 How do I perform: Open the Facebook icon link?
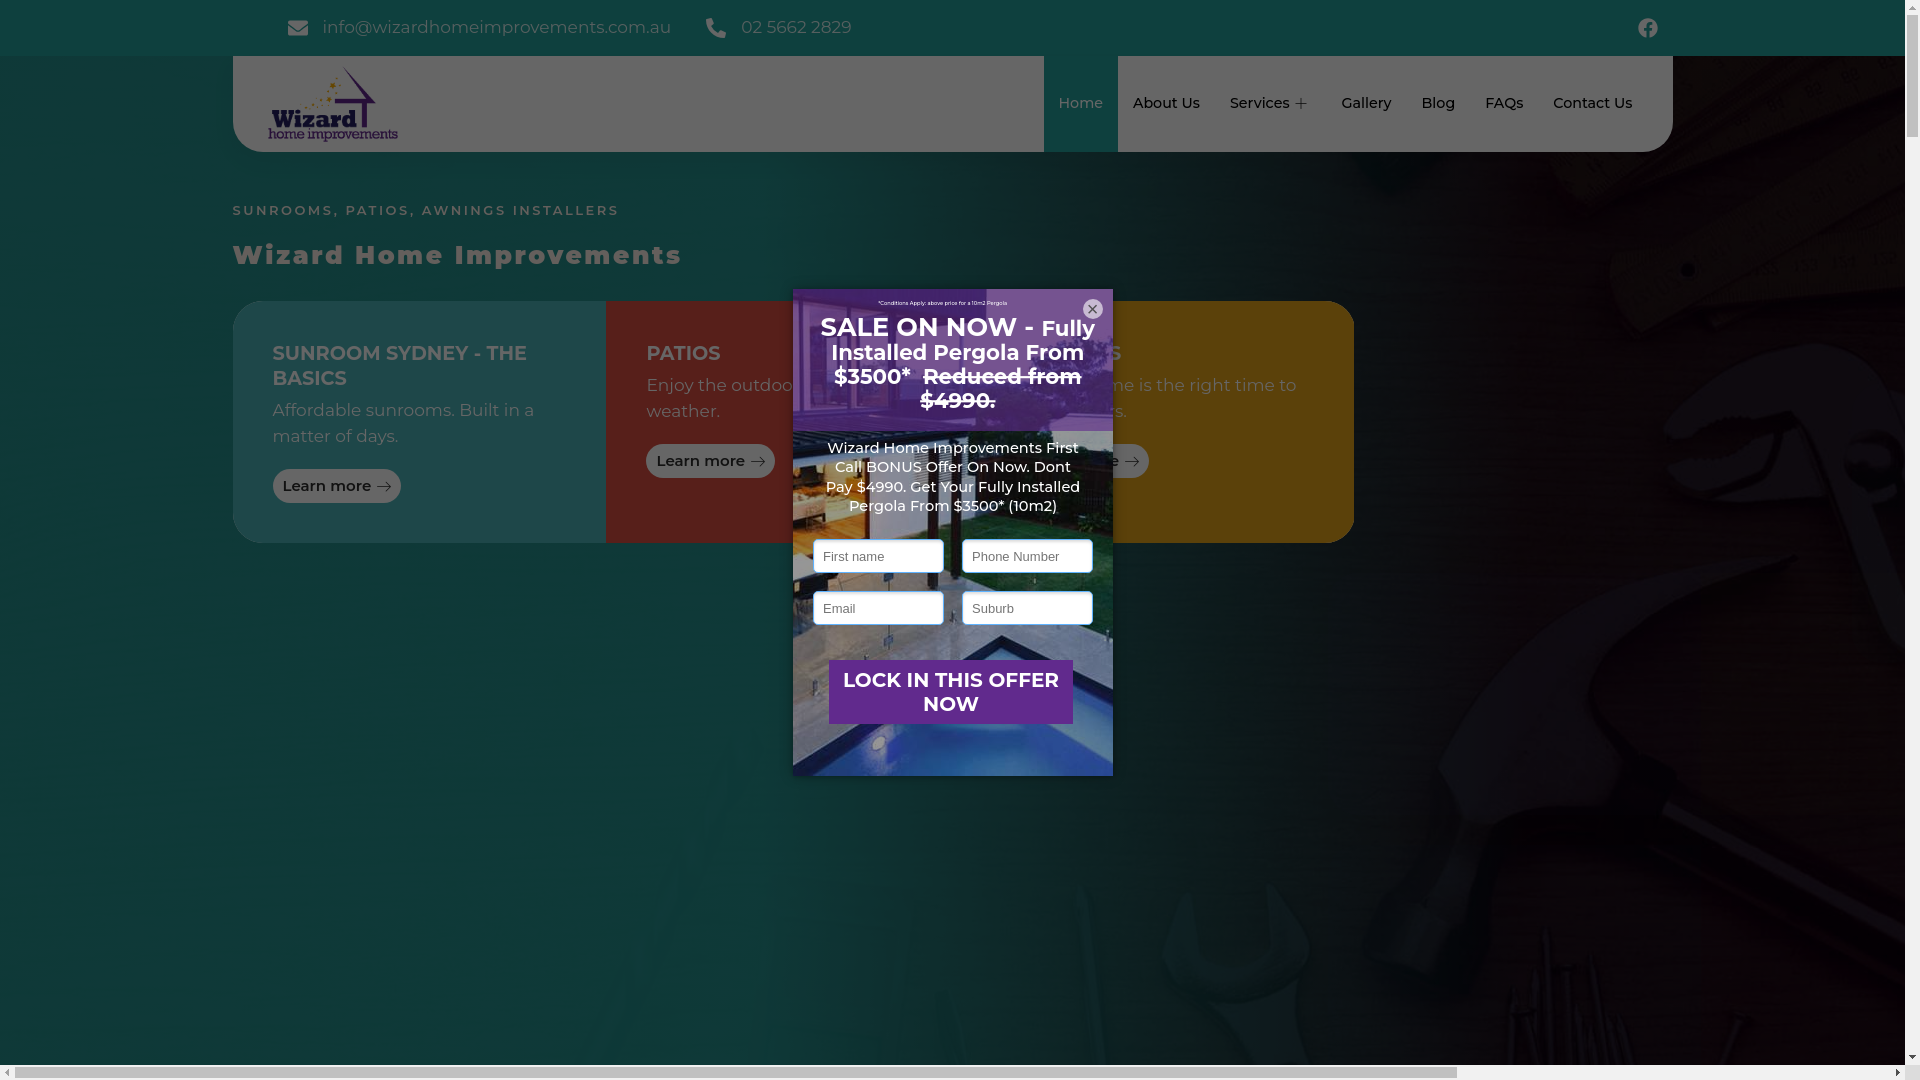[x=1647, y=28]
